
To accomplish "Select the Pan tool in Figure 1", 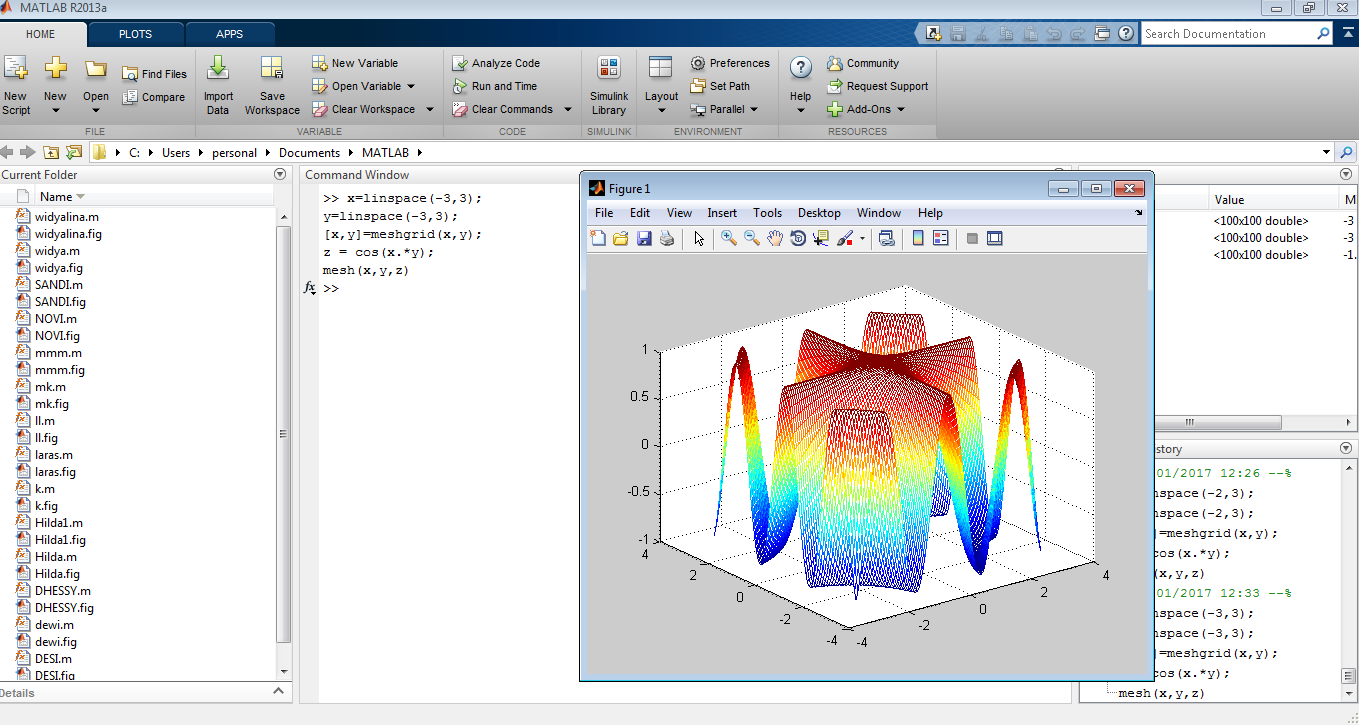I will click(x=775, y=238).
